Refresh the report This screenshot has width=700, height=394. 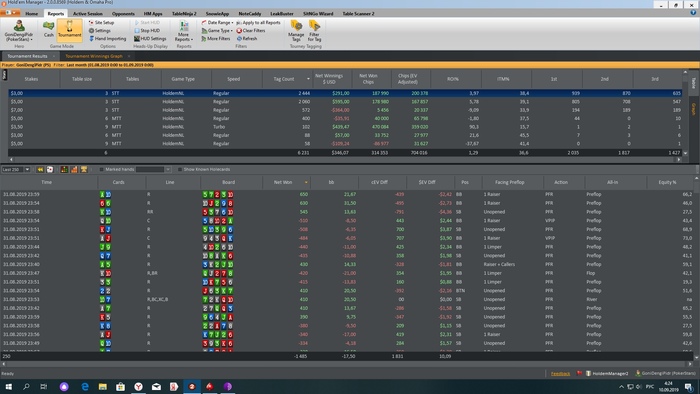pos(247,38)
